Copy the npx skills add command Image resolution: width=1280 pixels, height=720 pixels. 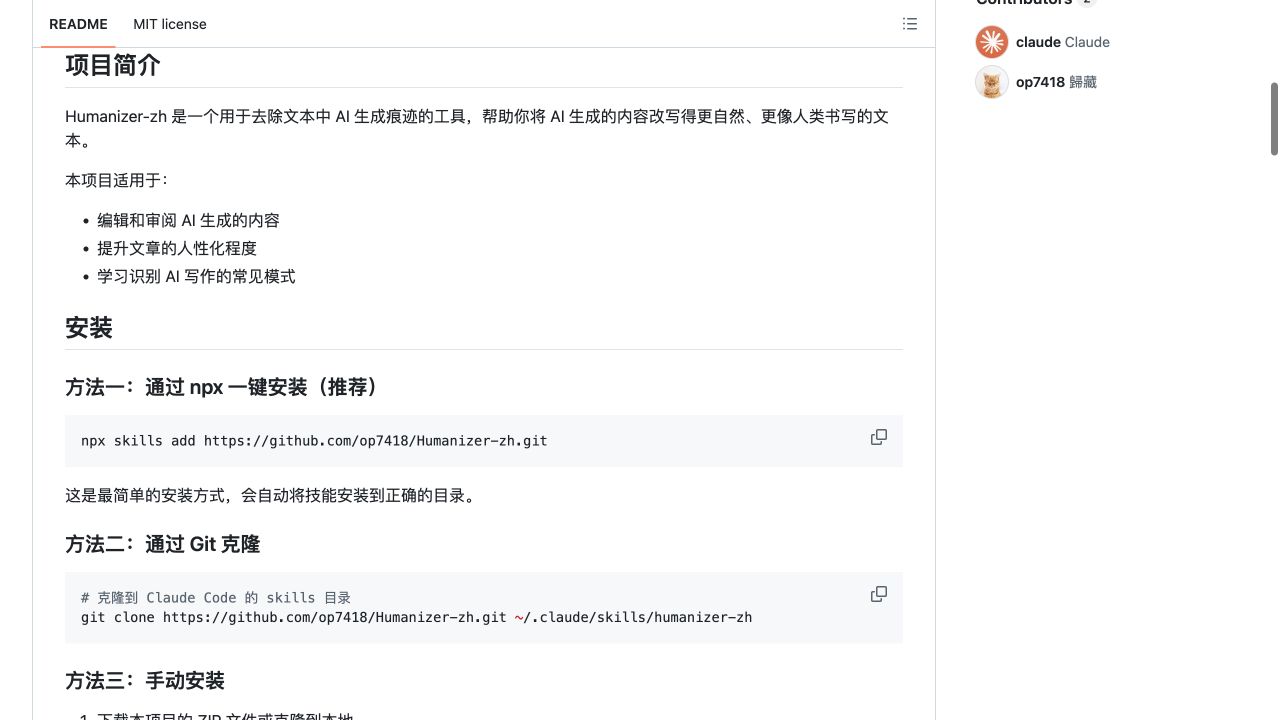coord(878,437)
